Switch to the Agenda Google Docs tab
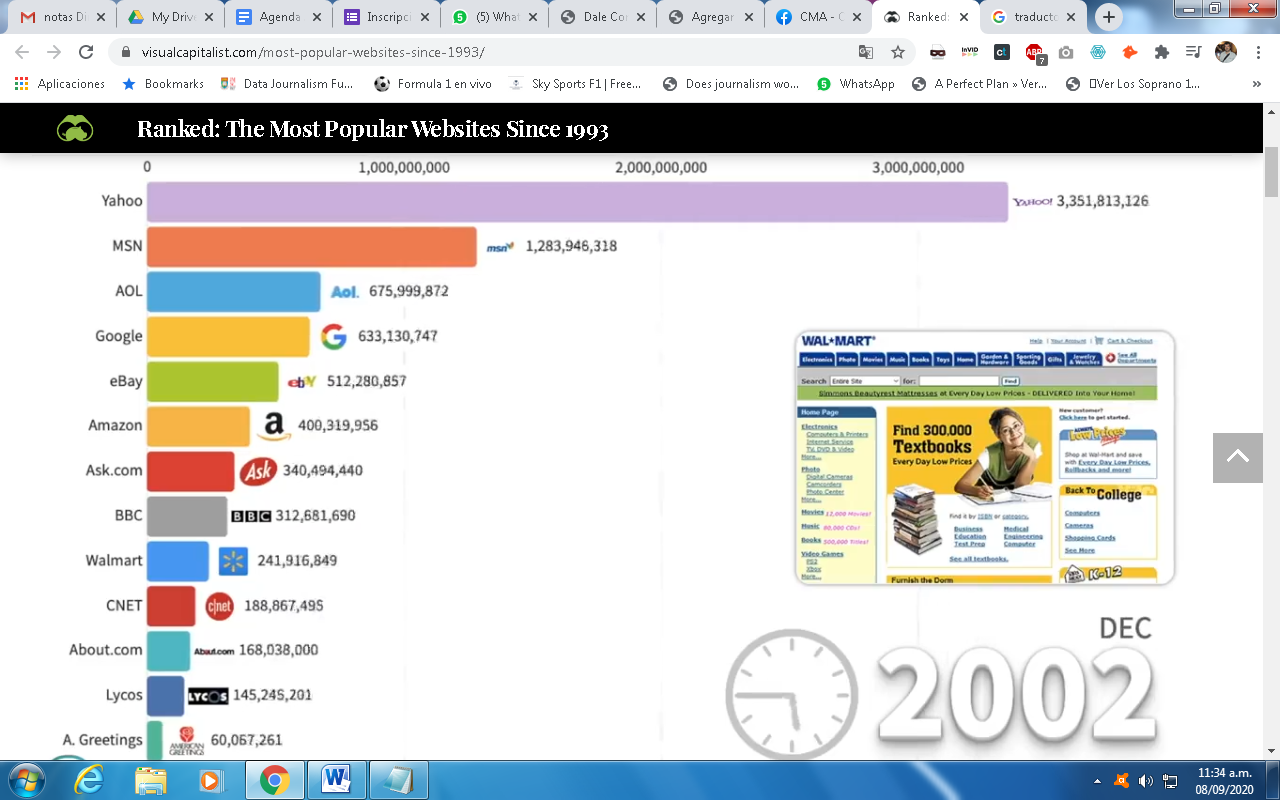Image resolution: width=1280 pixels, height=800 pixels. pos(273,17)
